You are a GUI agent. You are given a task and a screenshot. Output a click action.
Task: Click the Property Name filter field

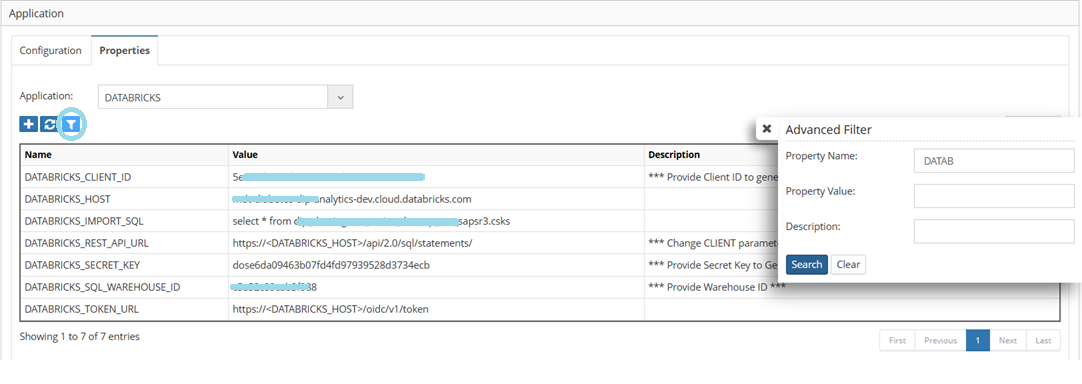tap(994, 160)
